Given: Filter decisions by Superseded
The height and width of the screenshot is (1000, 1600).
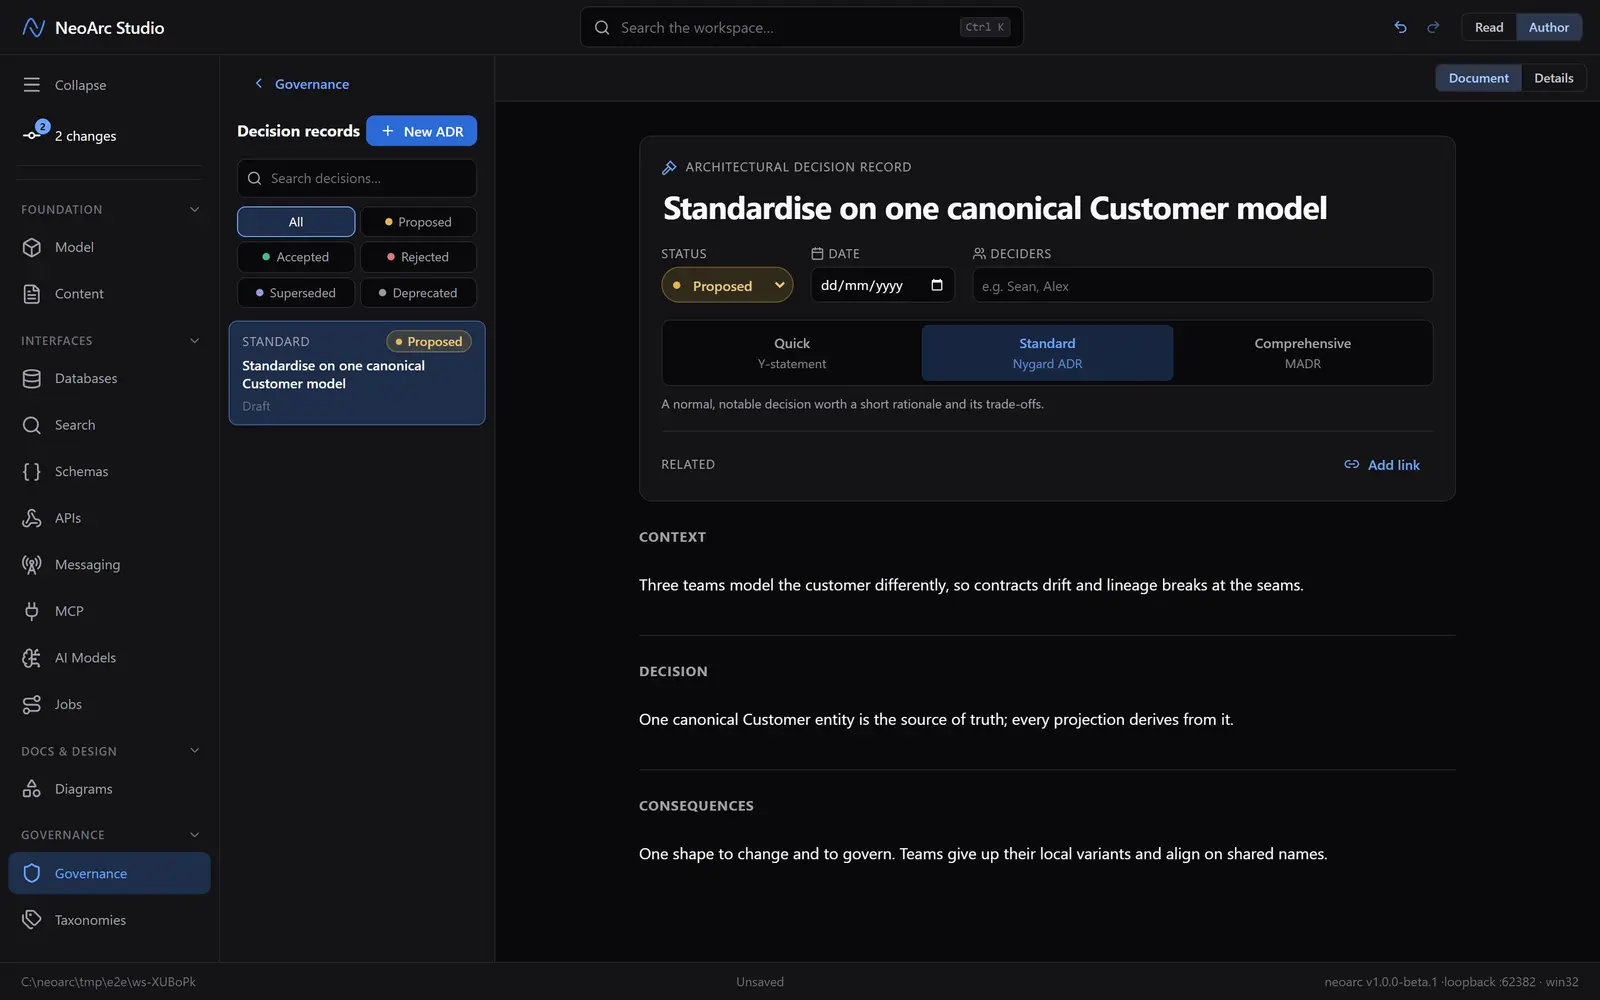Looking at the screenshot, I should point(296,293).
